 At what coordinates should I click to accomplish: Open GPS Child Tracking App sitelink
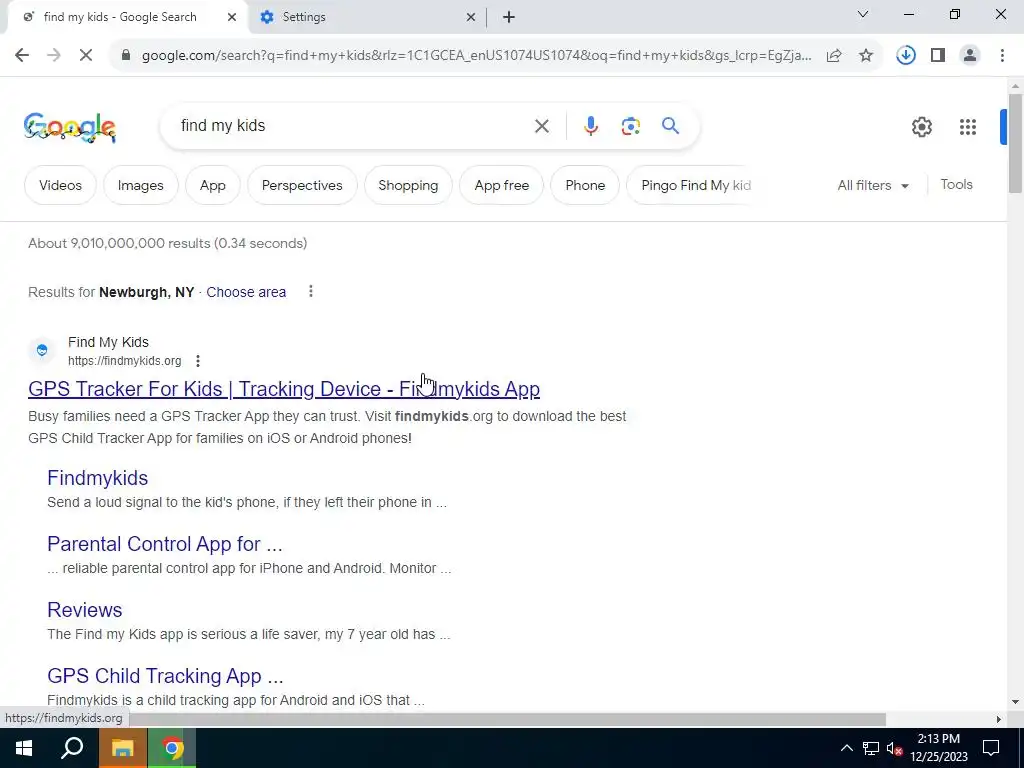(x=165, y=676)
